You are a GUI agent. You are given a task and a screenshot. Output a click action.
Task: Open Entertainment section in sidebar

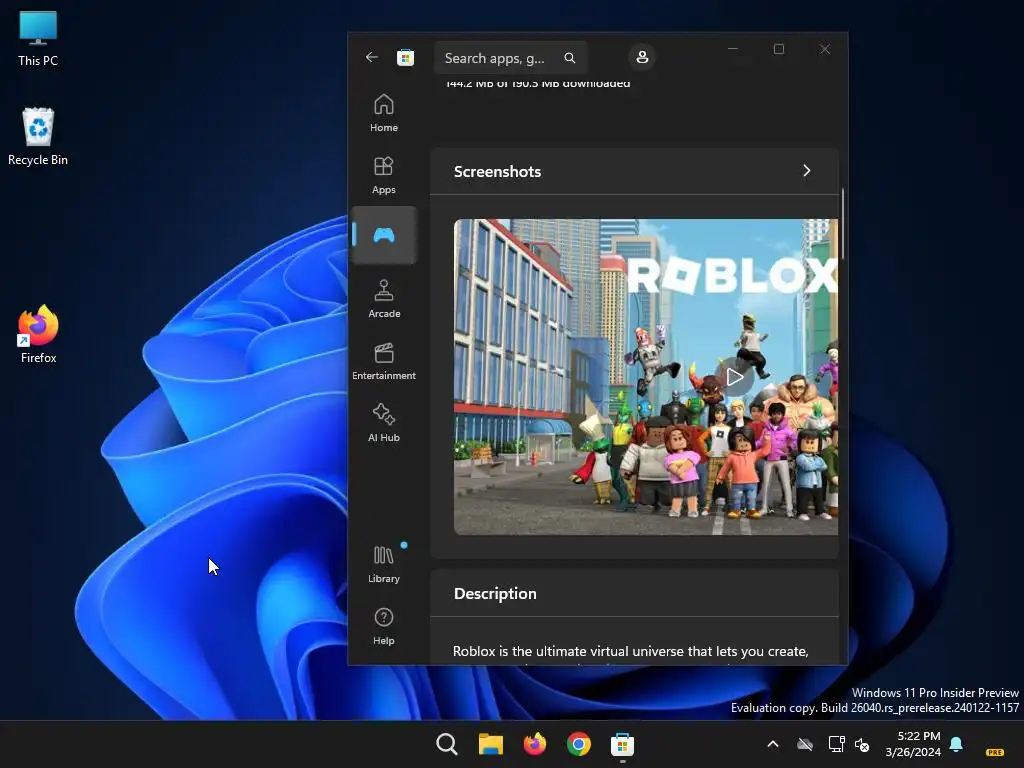[384, 361]
